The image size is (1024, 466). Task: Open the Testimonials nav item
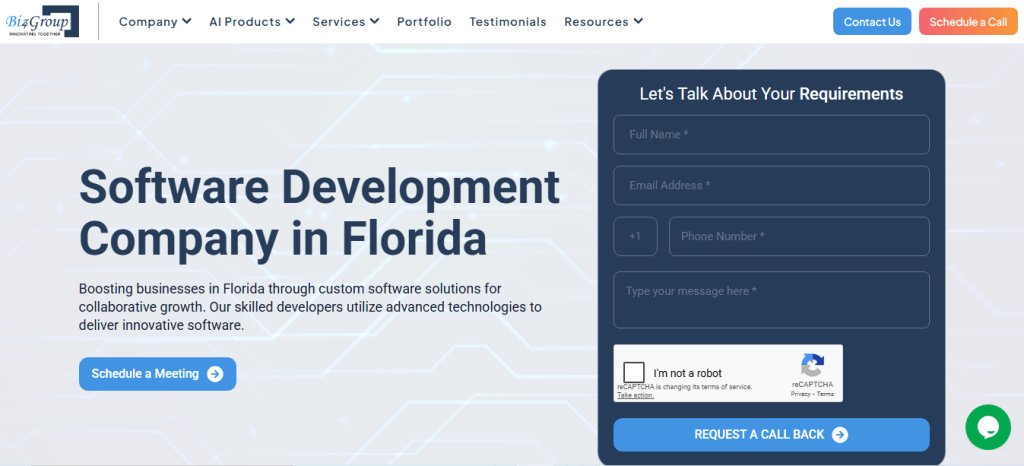click(508, 21)
